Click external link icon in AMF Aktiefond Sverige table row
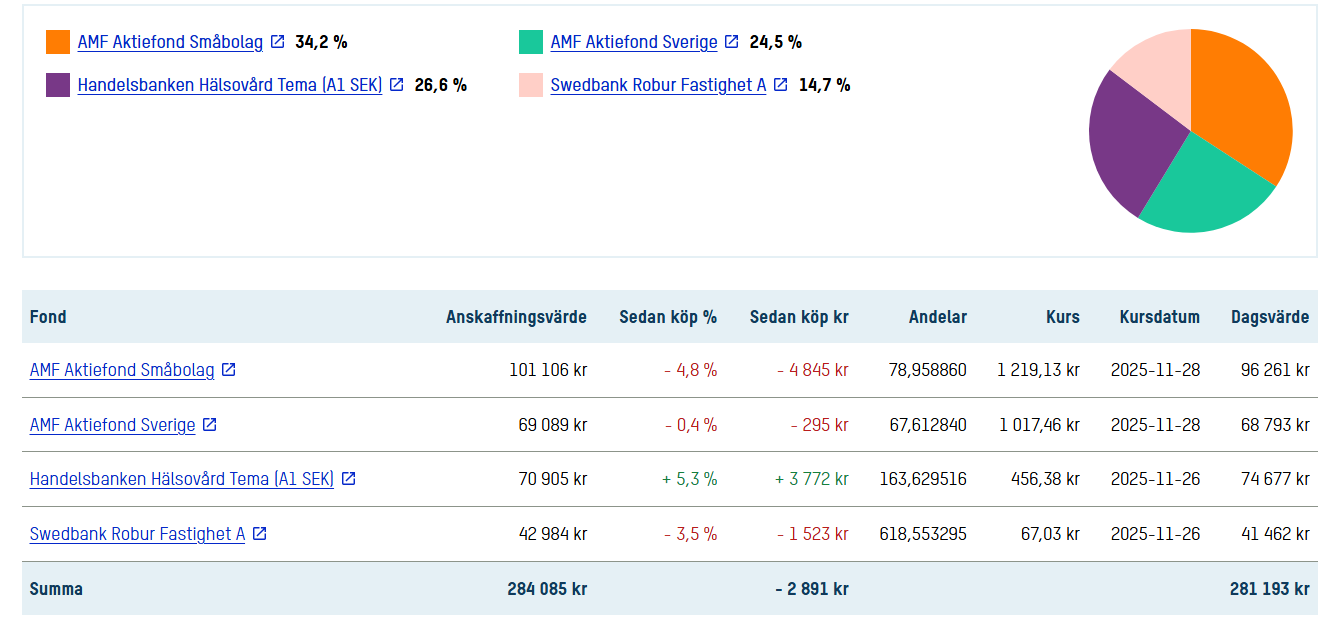This screenshot has height=617, width=1343. point(210,425)
